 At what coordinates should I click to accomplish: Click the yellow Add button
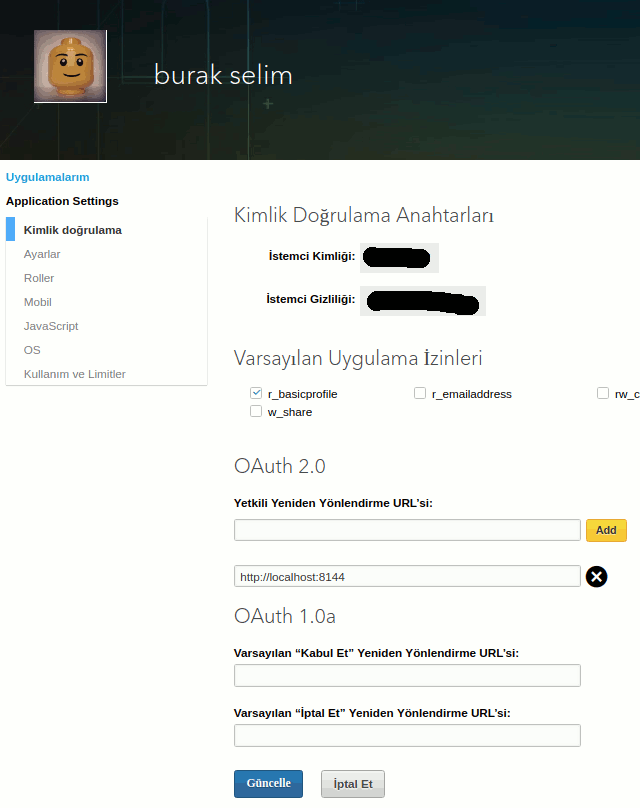point(606,530)
